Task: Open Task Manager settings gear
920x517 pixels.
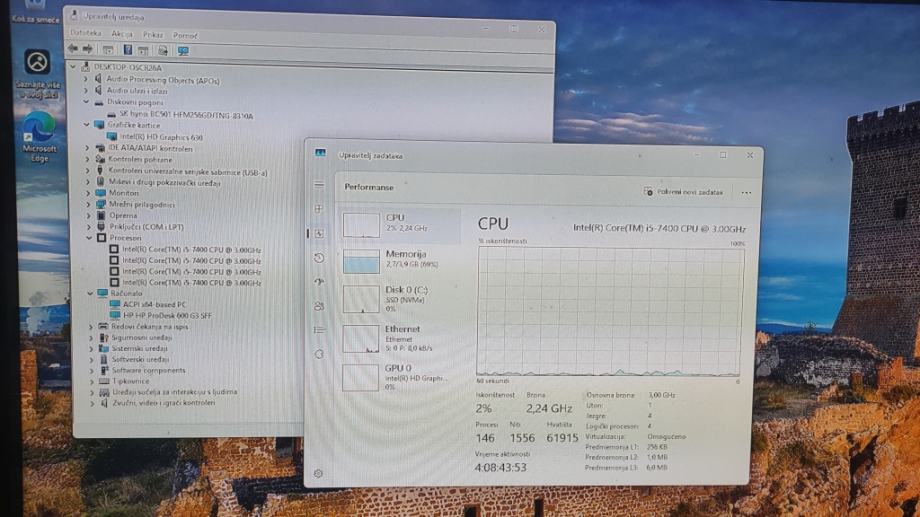Action: tap(318, 473)
